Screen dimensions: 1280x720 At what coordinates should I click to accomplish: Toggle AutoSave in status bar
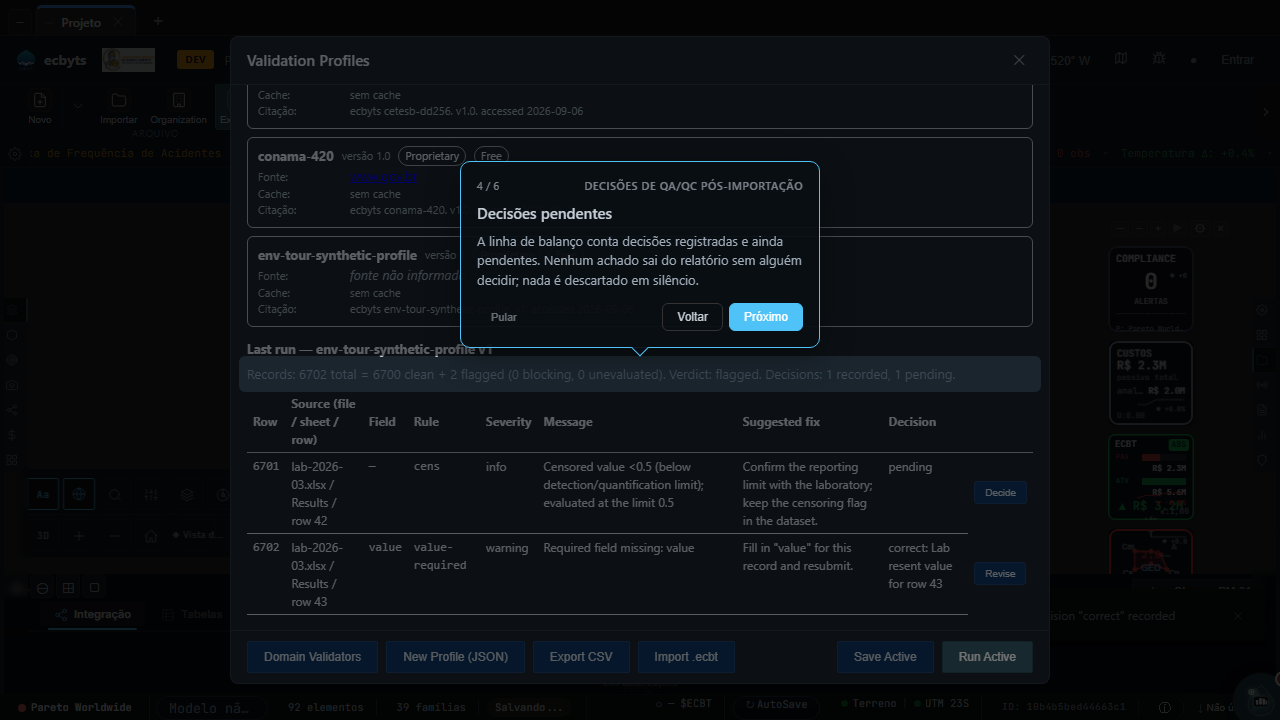774,704
